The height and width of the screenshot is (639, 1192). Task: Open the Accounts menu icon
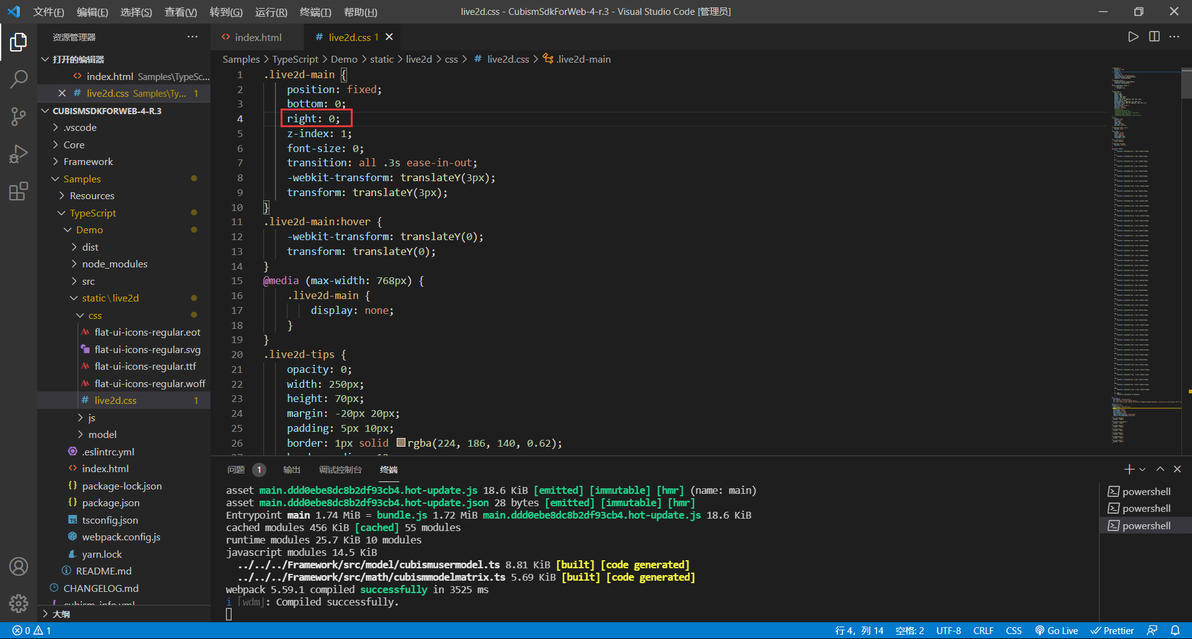(18, 567)
